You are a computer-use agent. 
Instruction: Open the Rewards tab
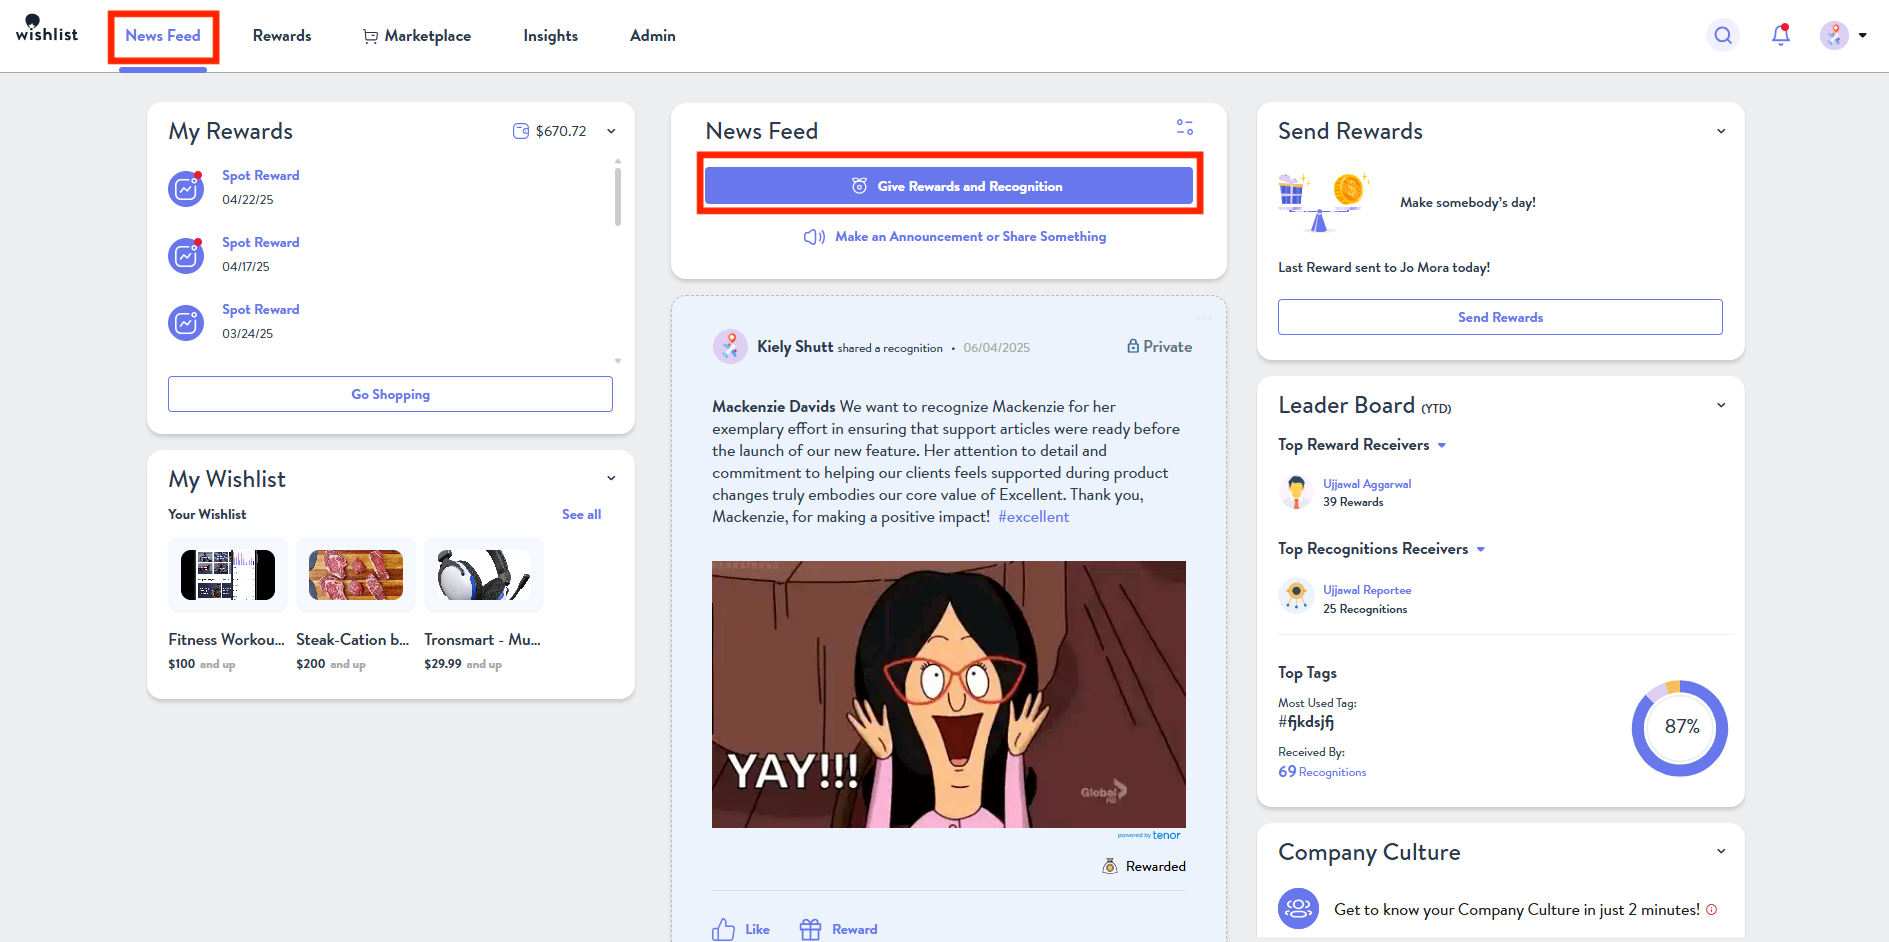(x=282, y=36)
